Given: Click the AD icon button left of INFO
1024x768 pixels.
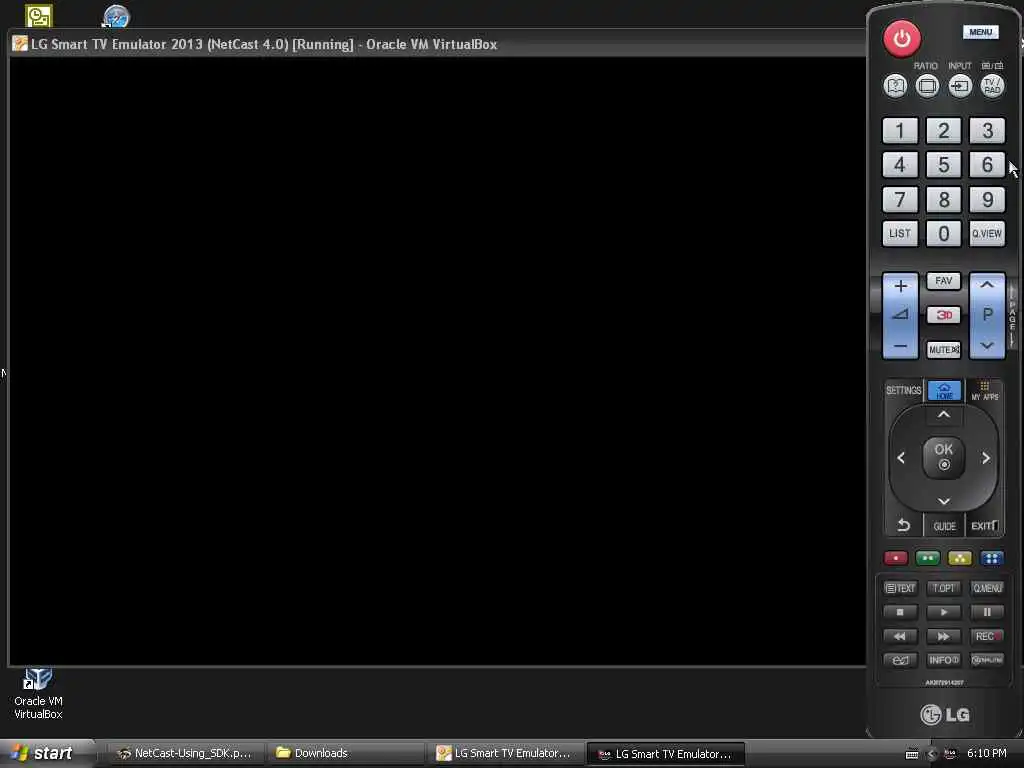Looking at the screenshot, I should pyautogui.click(x=900, y=660).
